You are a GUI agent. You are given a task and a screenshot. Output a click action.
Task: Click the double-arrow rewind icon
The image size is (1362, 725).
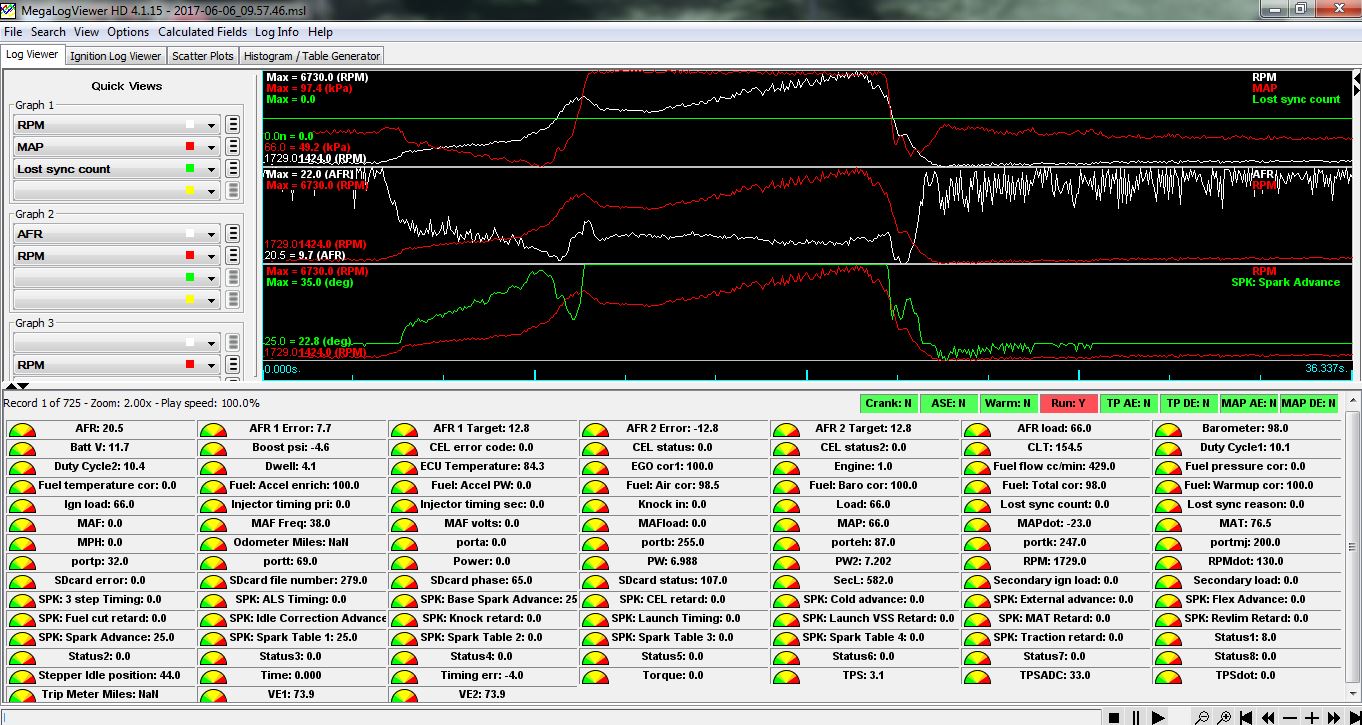[x=1268, y=717]
